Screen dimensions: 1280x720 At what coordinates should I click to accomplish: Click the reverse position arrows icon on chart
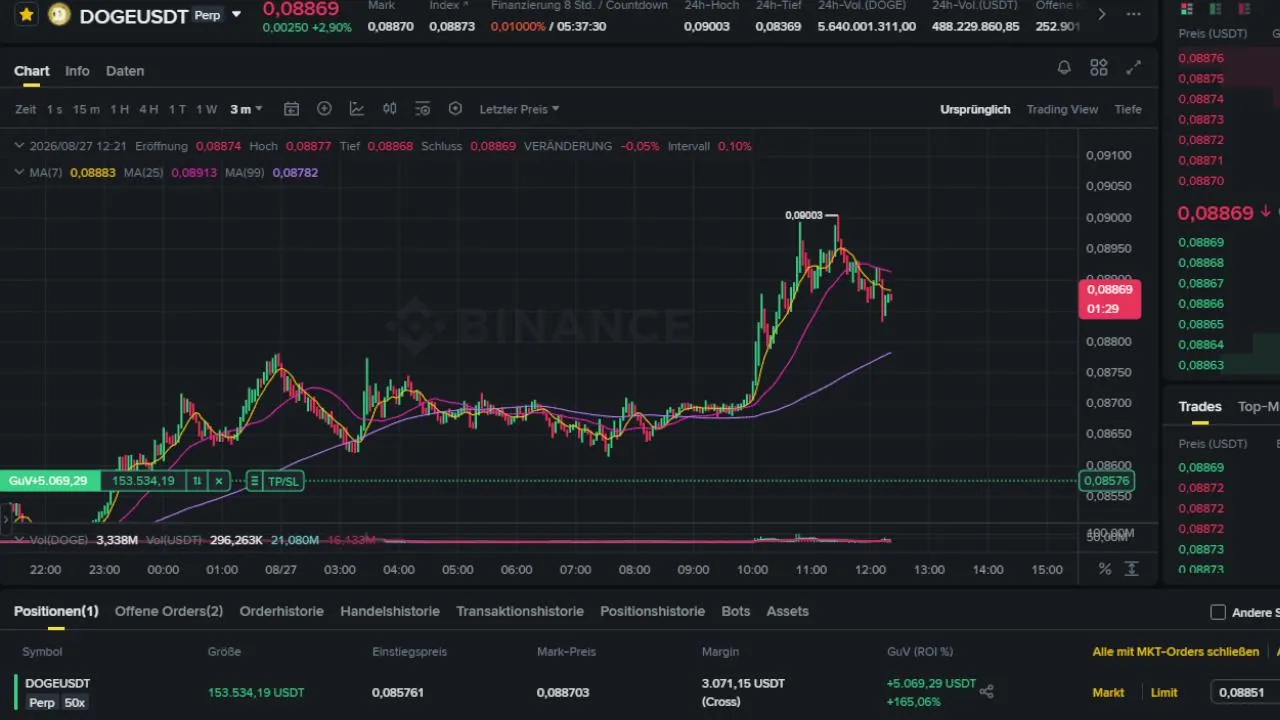[x=197, y=481]
